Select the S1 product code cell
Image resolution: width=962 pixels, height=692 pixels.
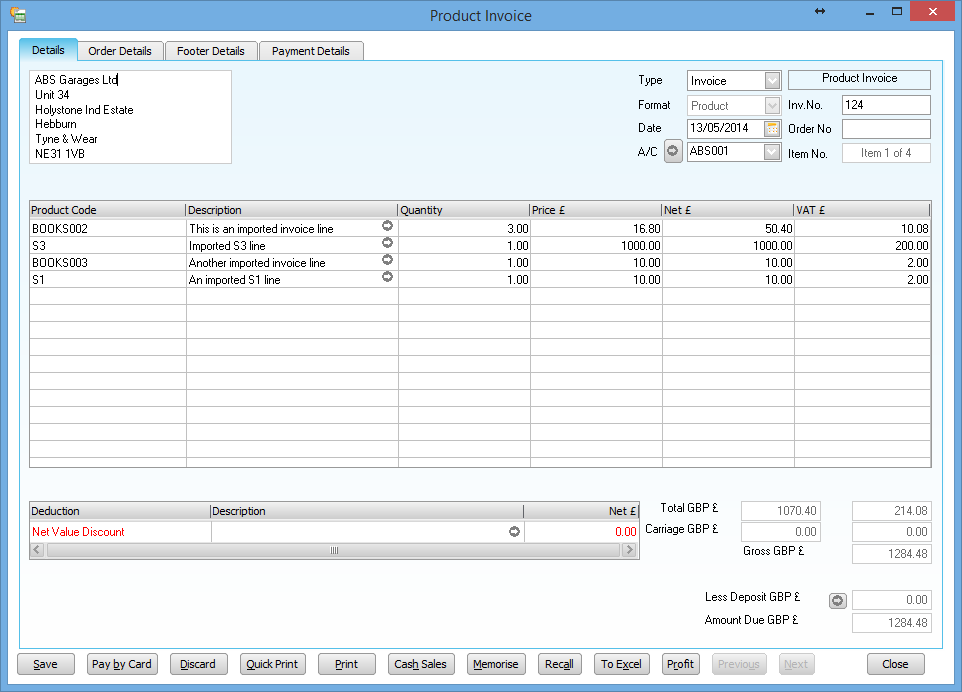(108, 280)
